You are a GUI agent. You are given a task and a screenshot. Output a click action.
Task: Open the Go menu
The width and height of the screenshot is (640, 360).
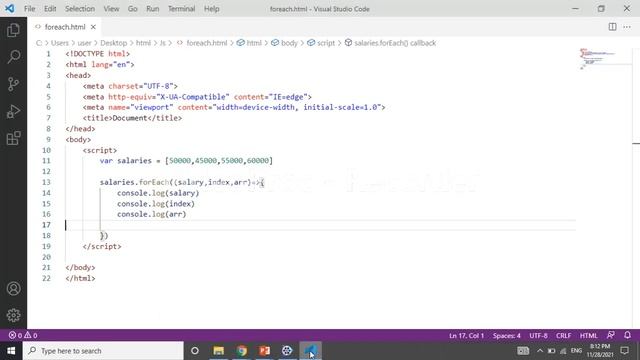[x=133, y=9]
